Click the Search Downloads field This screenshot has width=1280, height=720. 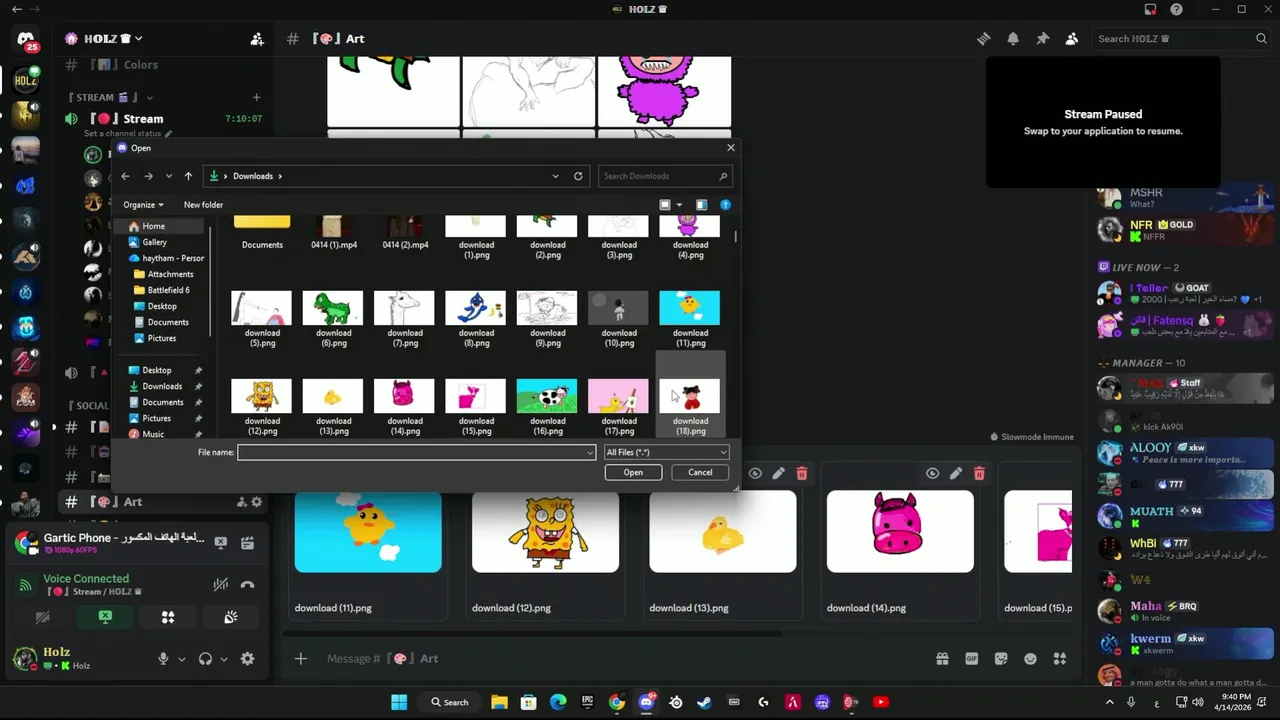click(665, 176)
